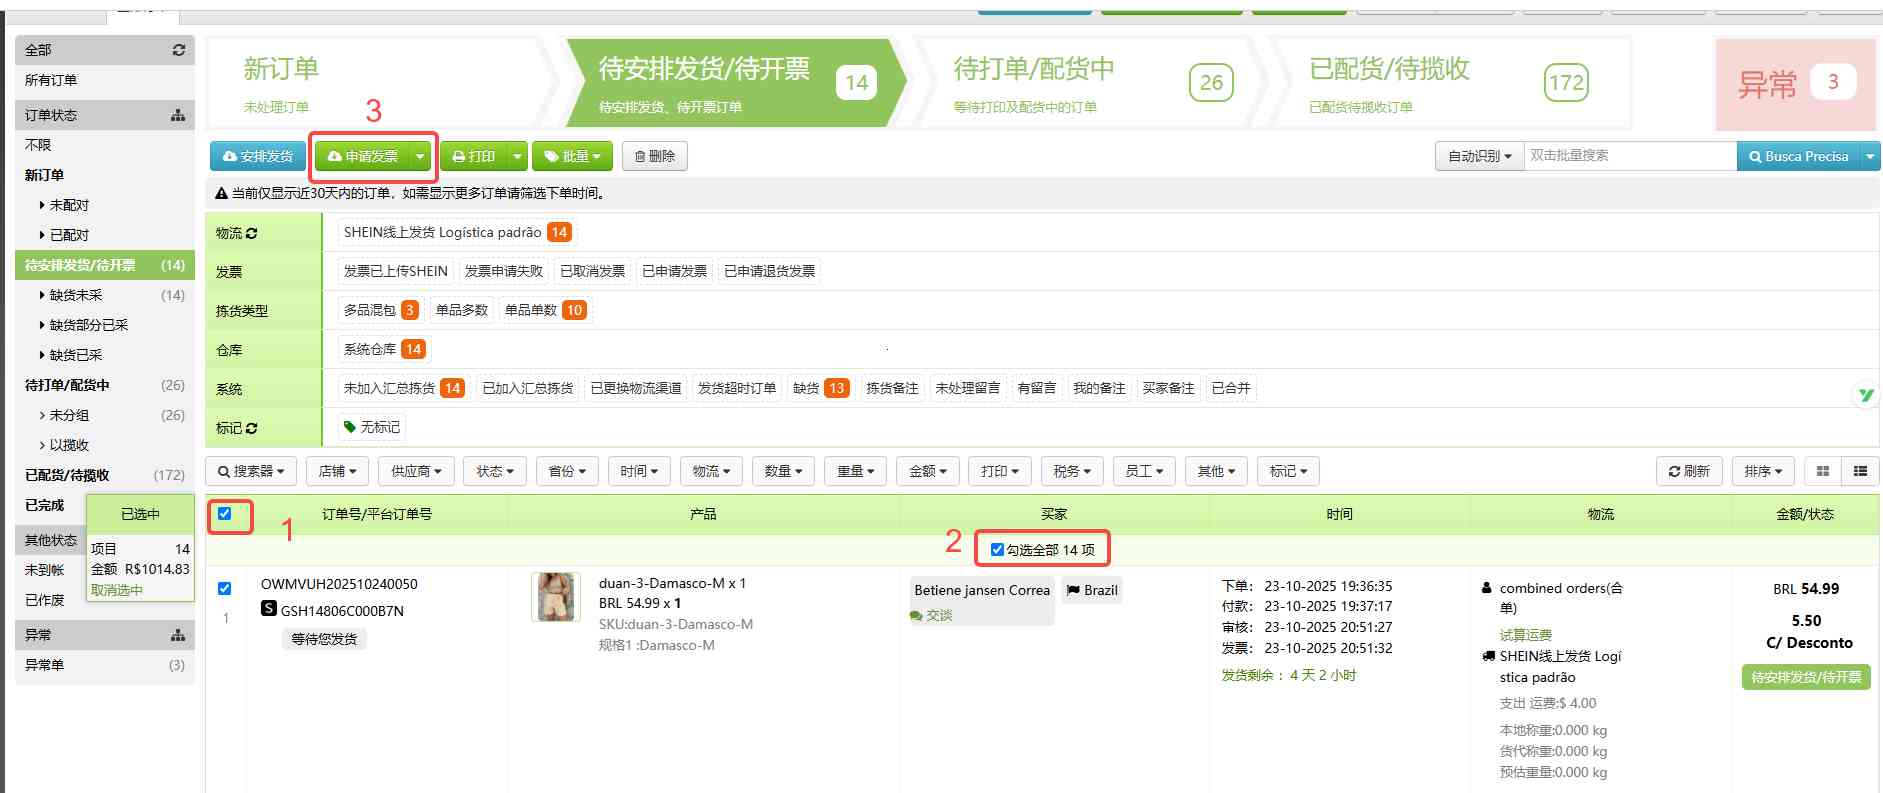The height and width of the screenshot is (793, 1883).
Task: Click the hierarchy icon beside 异常 sidebar header
Action: (x=178, y=635)
